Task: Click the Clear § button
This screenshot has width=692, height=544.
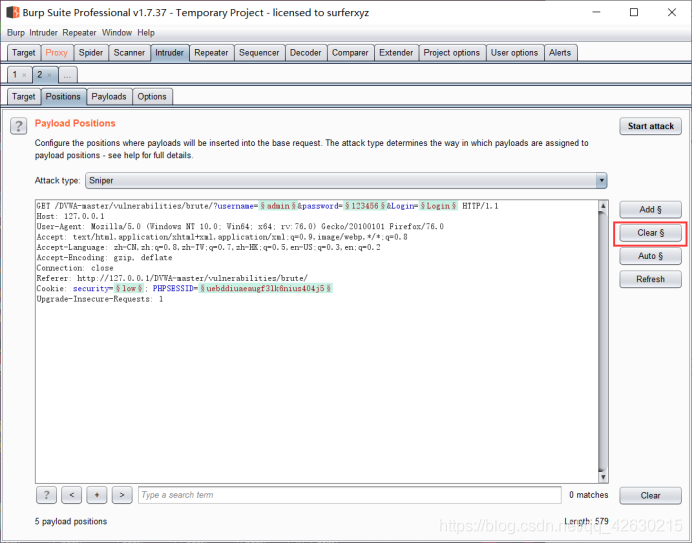Action: (x=651, y=233)
